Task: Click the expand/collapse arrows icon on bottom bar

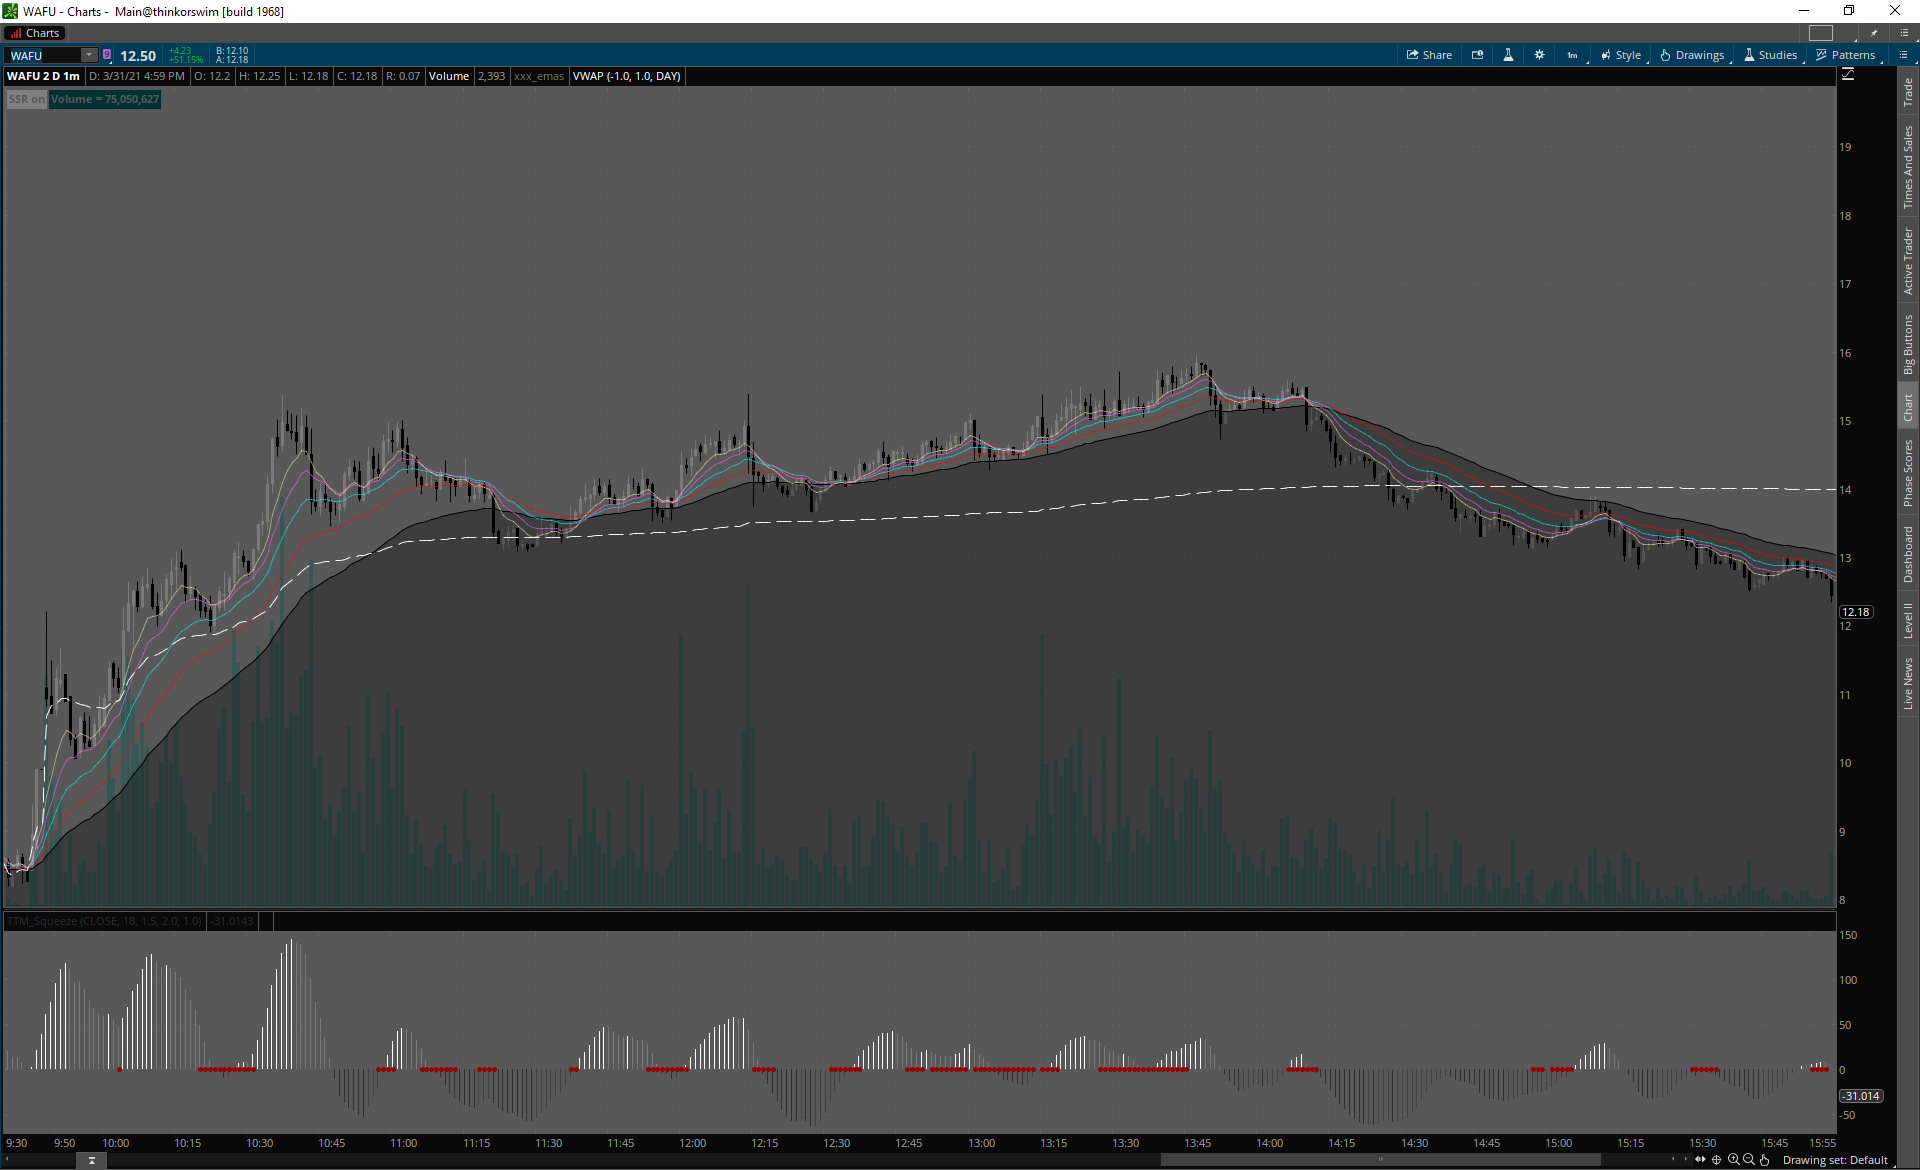Action: point(1700,1160)
